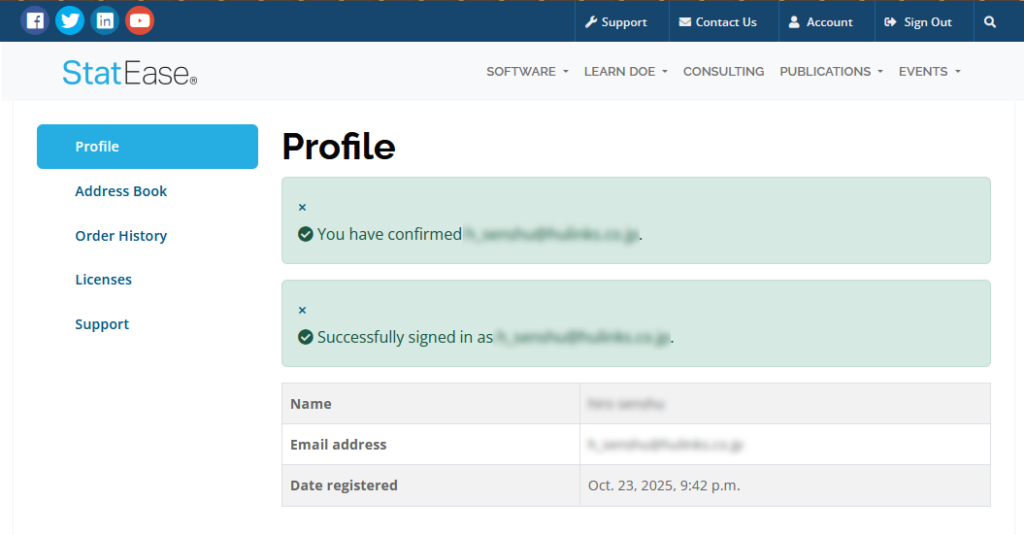This screenshot has width=1024, height=535.
Task: Click the Sign Out button
Action: [x=918, y=22]
